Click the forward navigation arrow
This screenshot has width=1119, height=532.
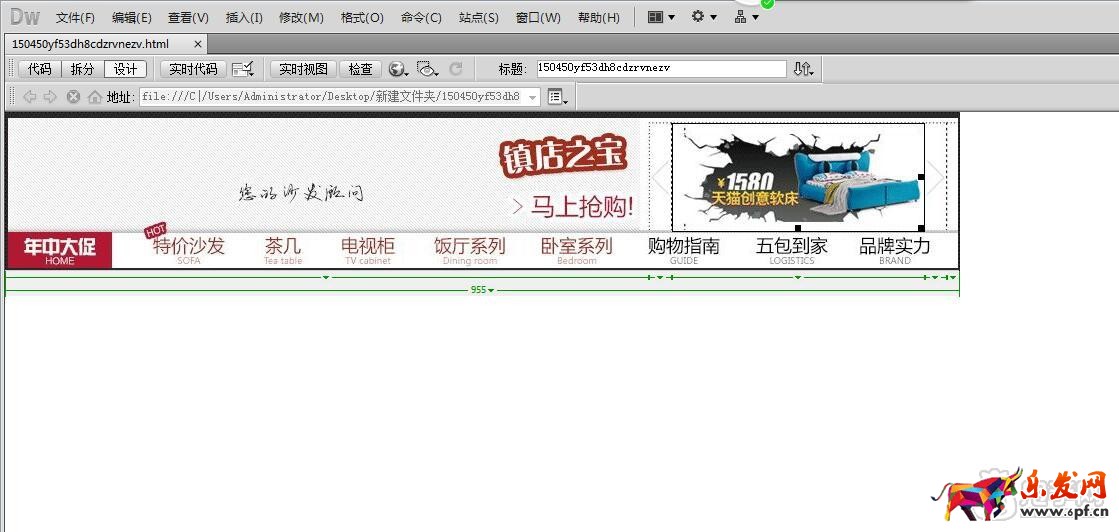point(49,96)
